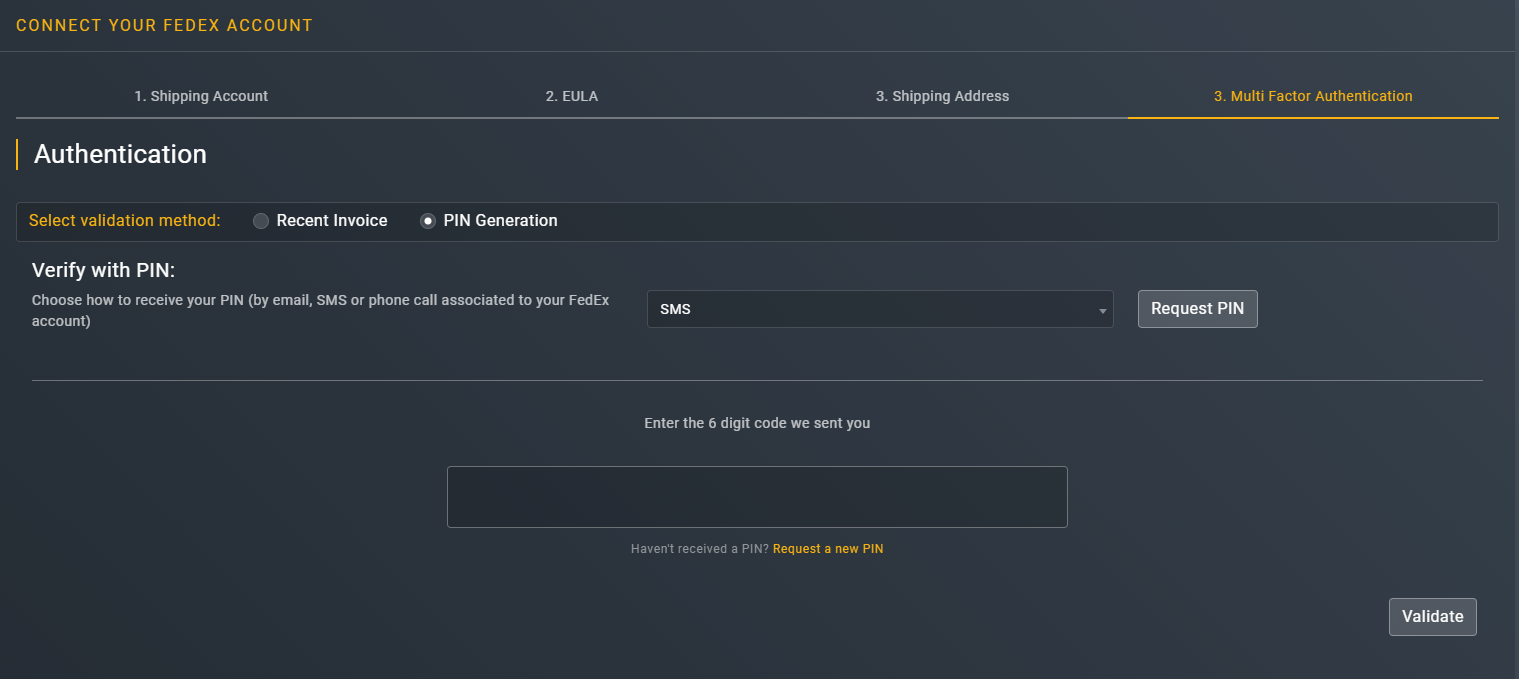Focus the 6 digit code input field

coord(757,497)
